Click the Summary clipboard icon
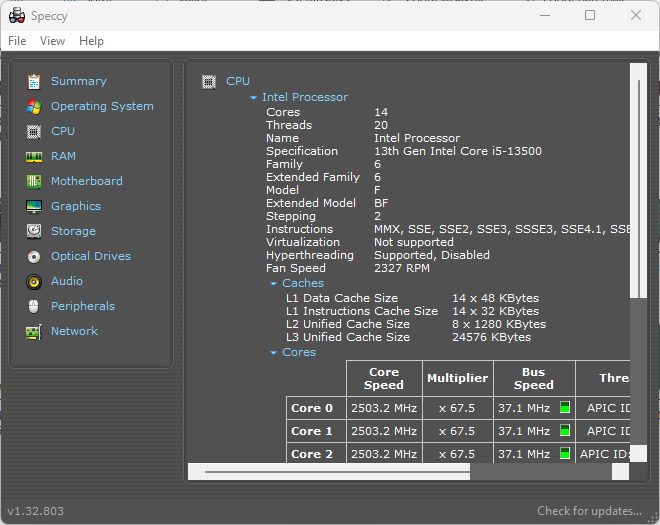This screenshot has width=660, height=525. (x=34, y=82)
